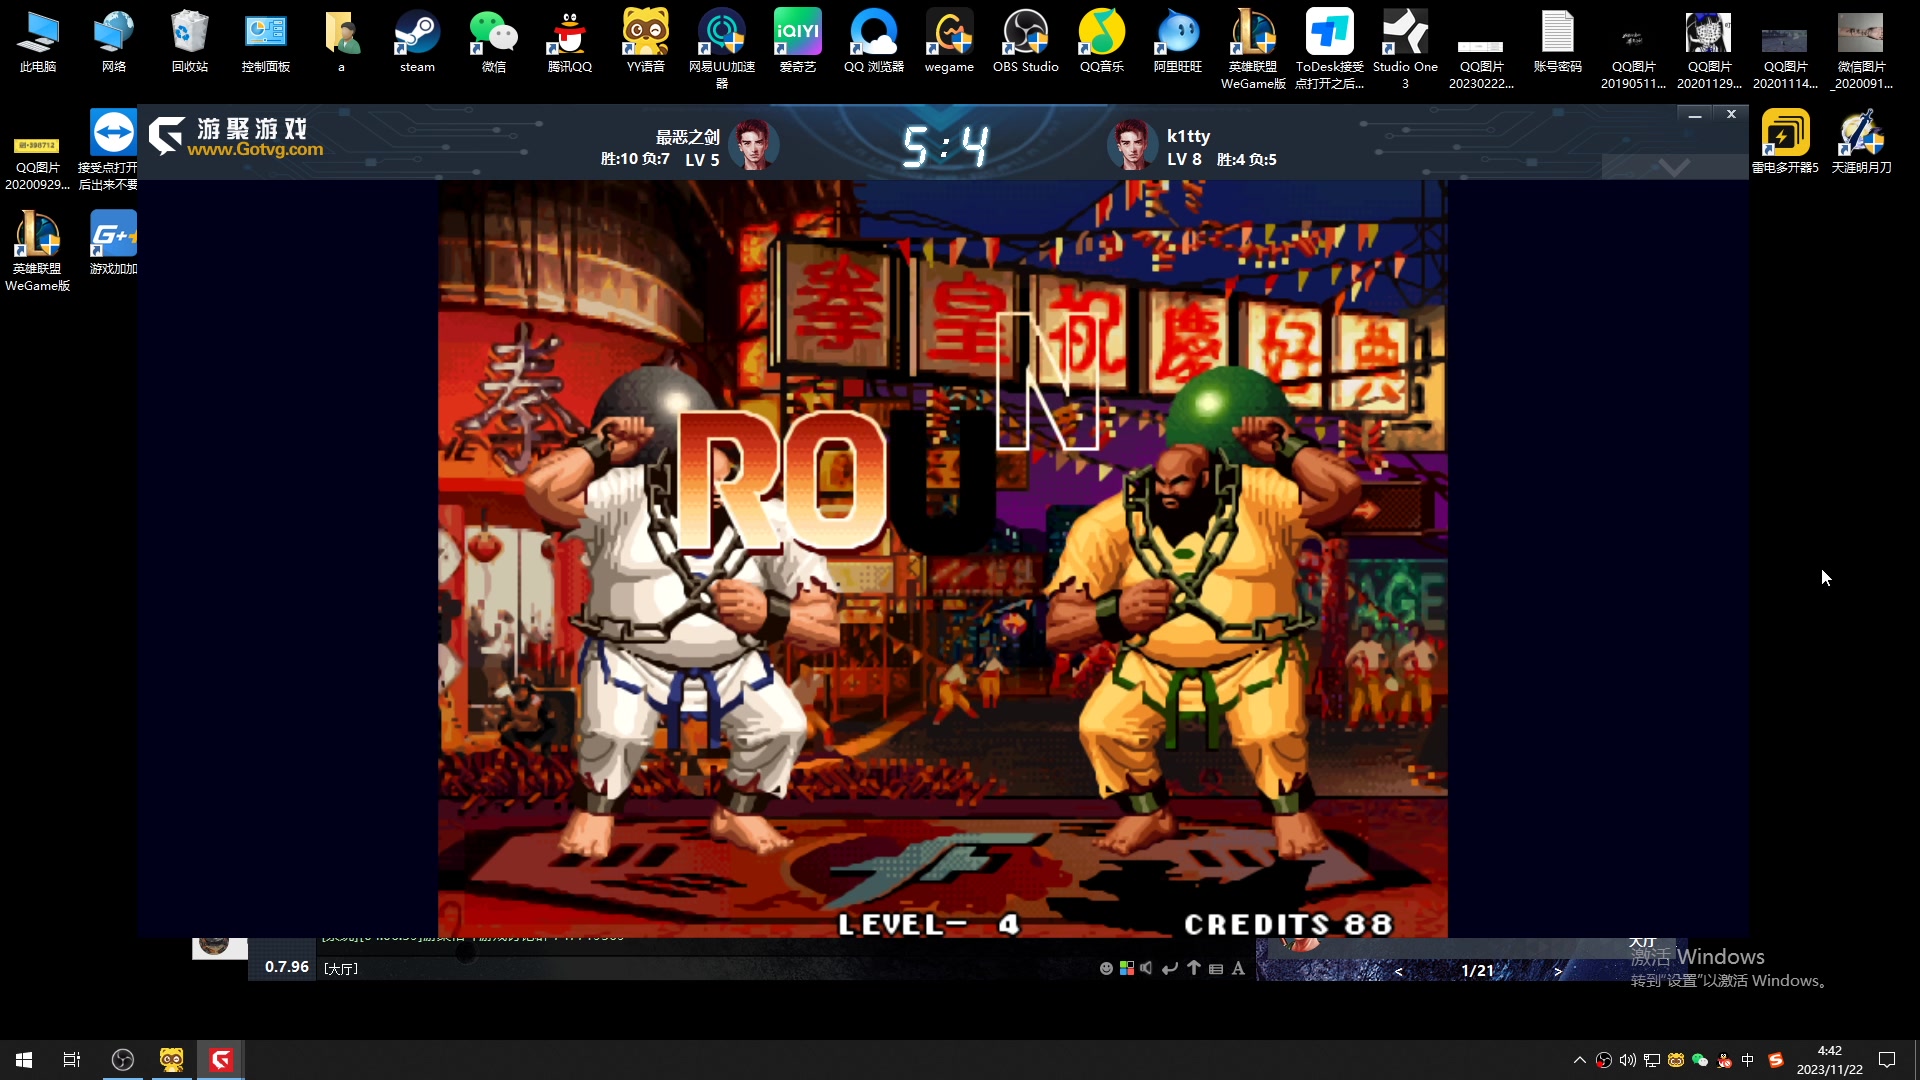Click the Gotvg logo in title bar
1920x1080 pixels.
click(x=236, y=137)
